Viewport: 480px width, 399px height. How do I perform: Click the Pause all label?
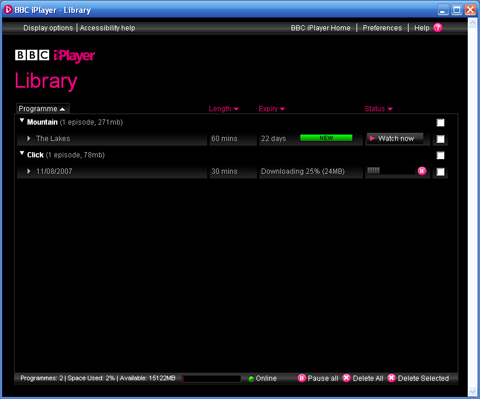point(323,378)
